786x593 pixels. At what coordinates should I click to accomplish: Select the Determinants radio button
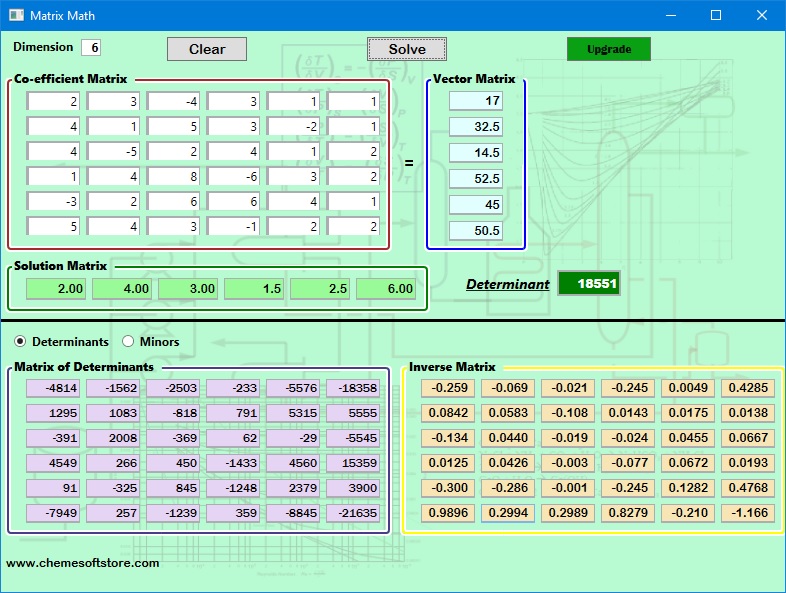(21, 342)
